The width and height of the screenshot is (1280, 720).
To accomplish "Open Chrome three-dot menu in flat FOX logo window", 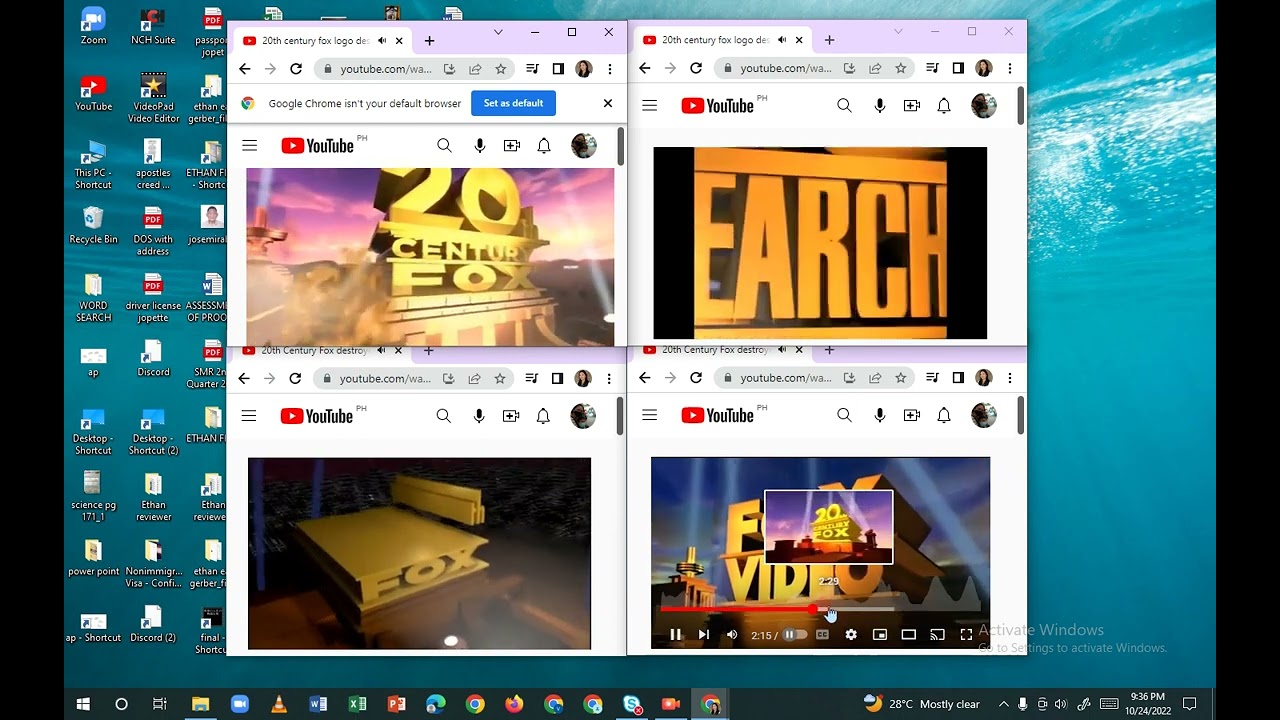I will [x=608, y=379].
